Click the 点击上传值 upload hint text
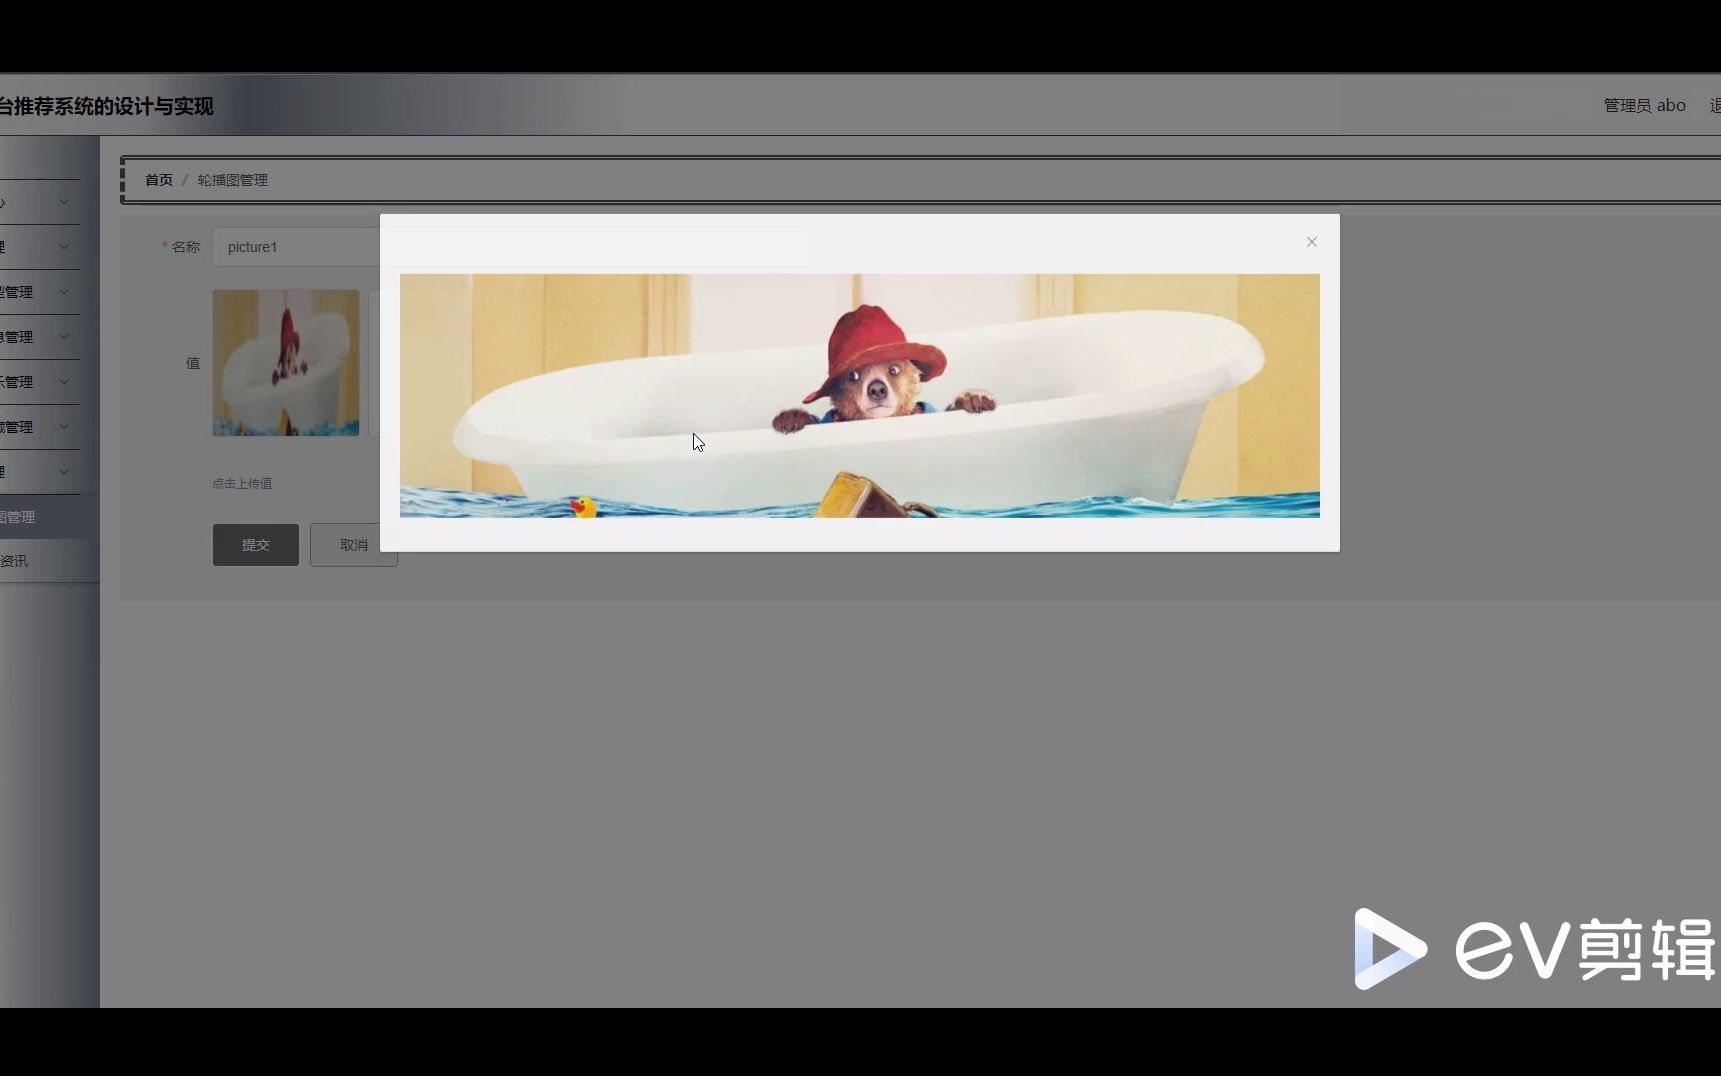Image resolution: width=1721 pixels, height=1076 pixels. coord(242,483)
